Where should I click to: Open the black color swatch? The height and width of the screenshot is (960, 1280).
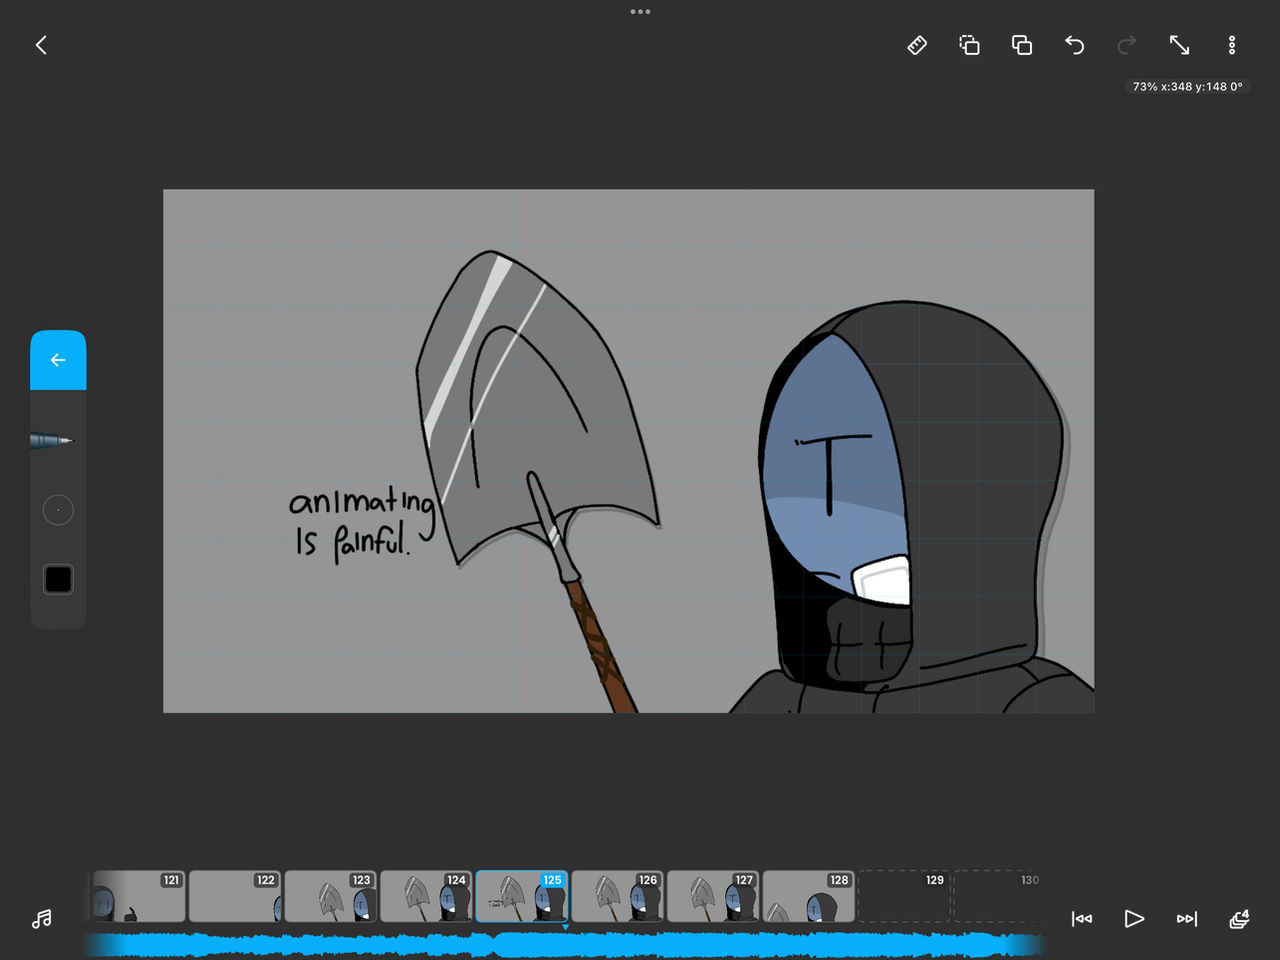pyautogui.click(x=58, y=579)
